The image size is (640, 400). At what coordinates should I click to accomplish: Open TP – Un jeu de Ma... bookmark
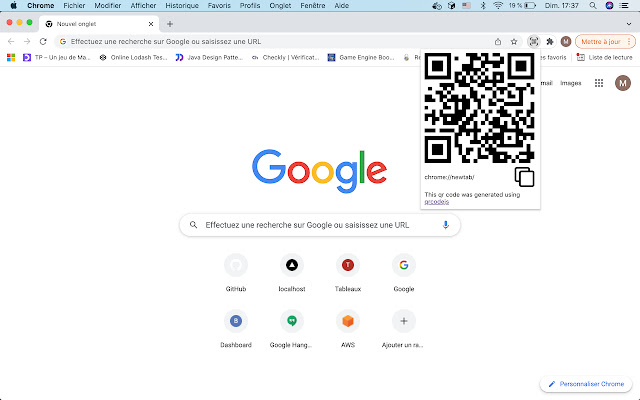(x=56, y=58)
